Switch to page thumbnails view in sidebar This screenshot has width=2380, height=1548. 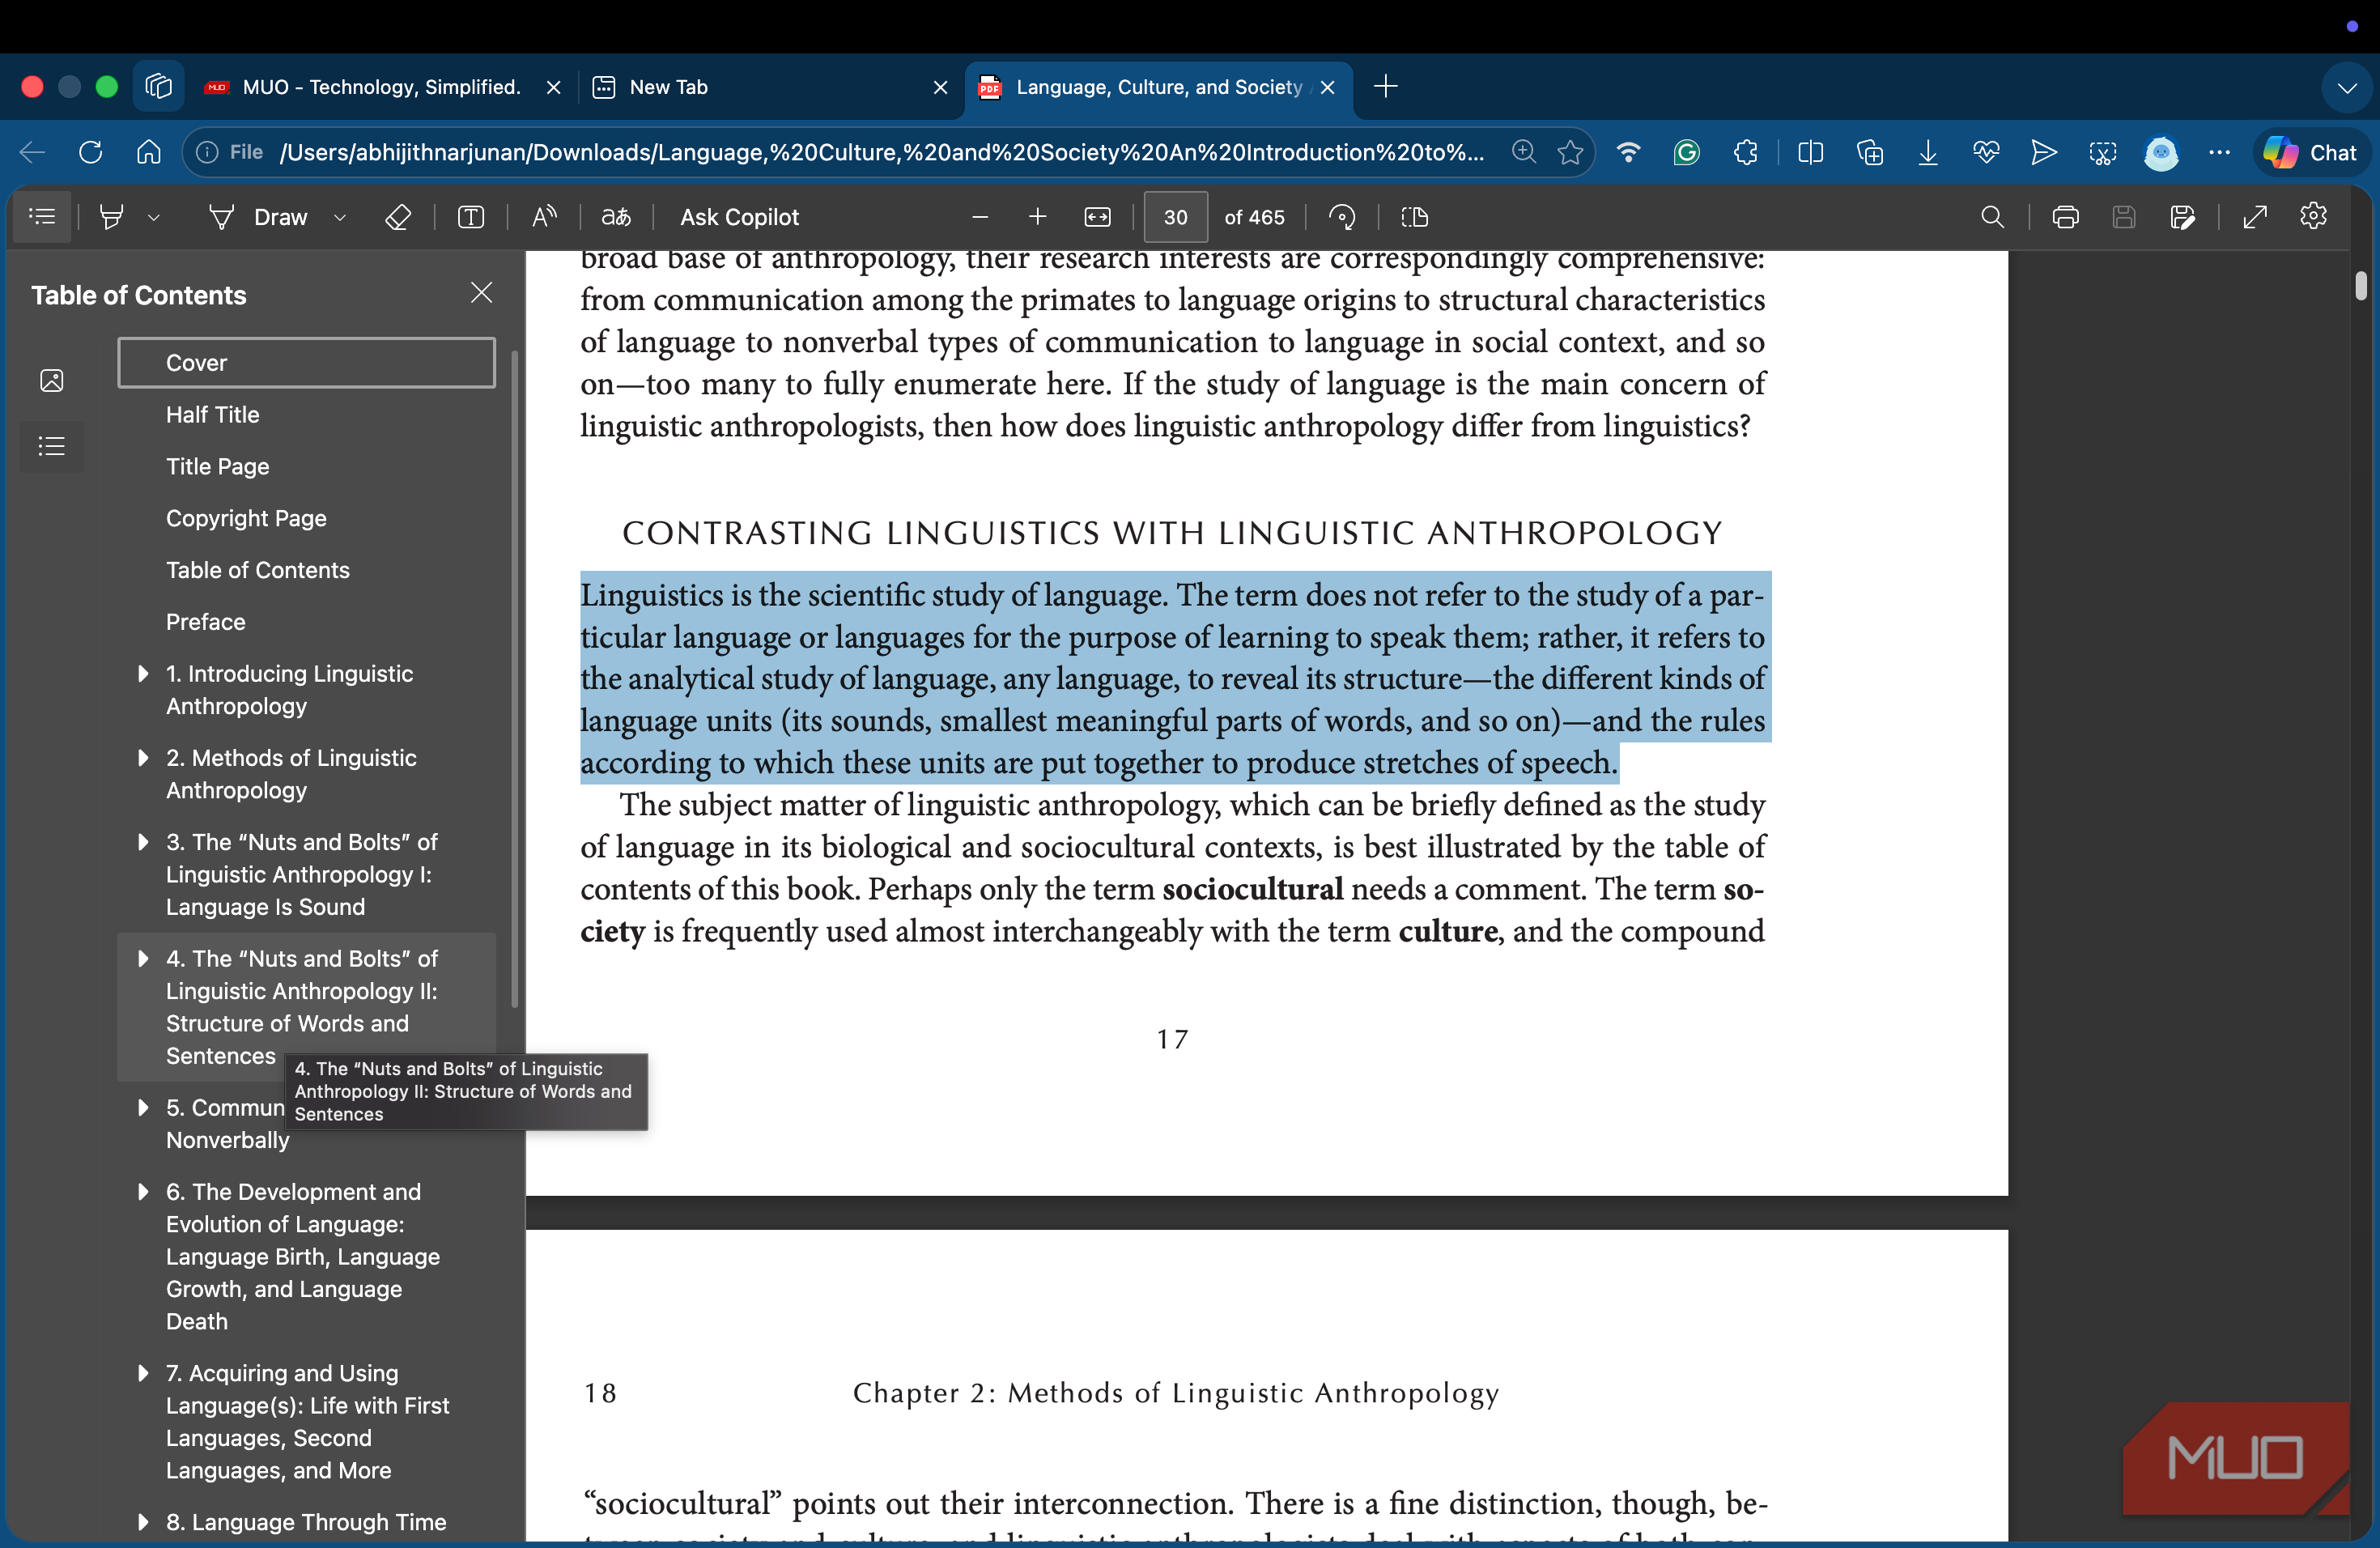tap(52, 380)
